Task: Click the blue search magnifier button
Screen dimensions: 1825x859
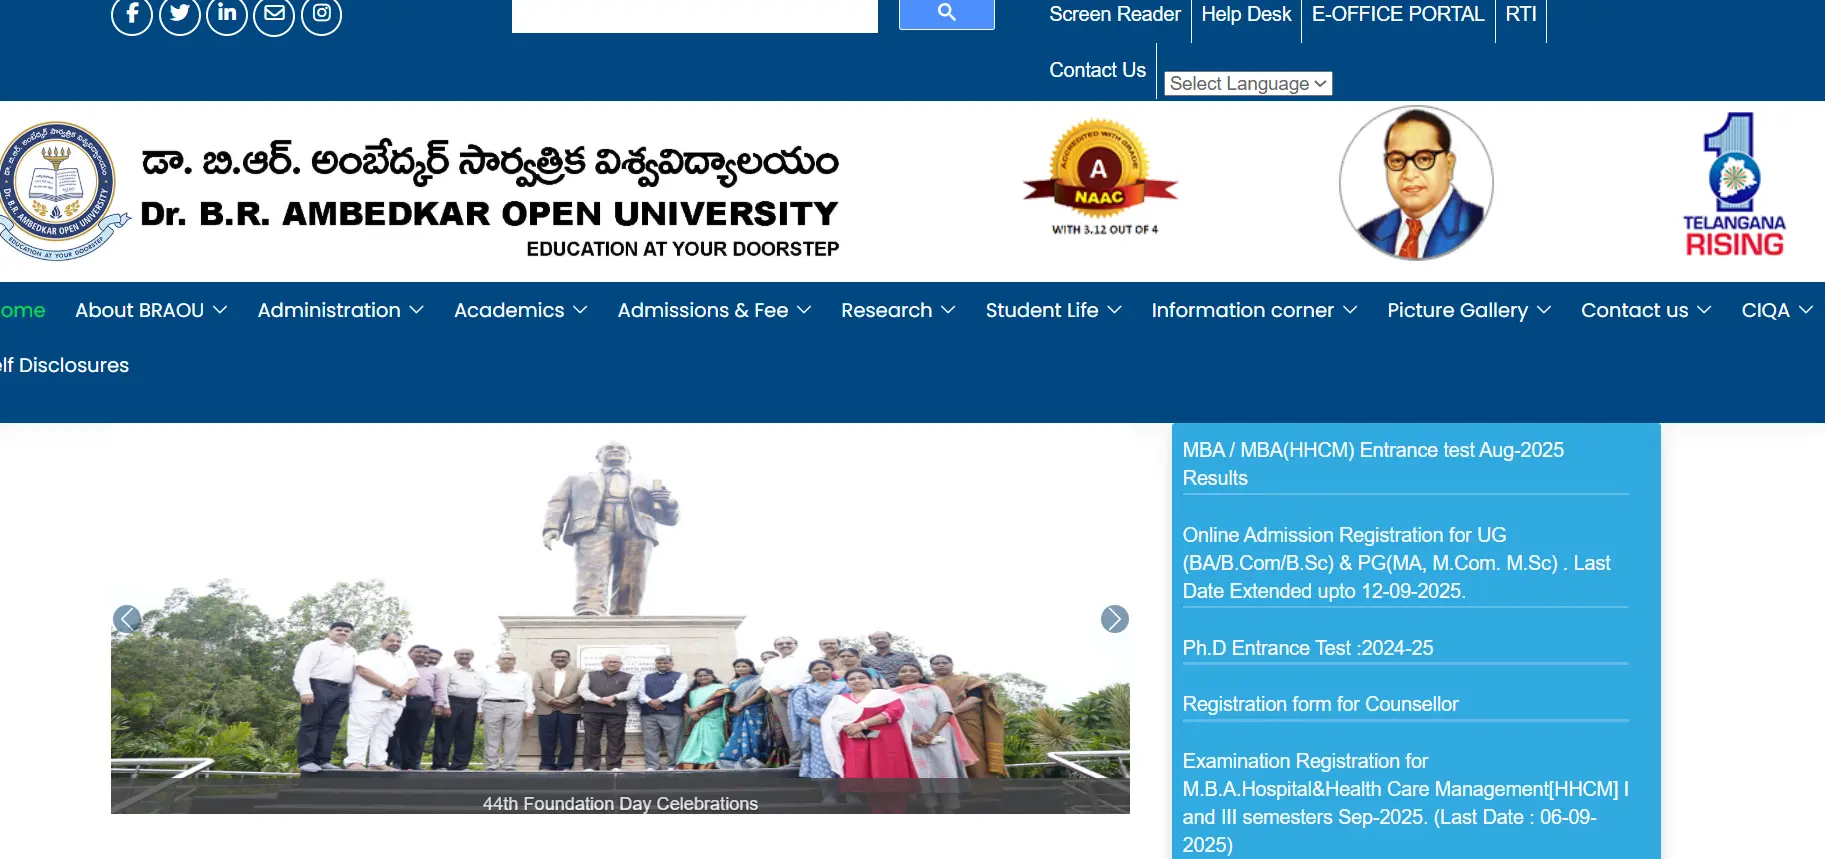Action: (x=947, y=13)
